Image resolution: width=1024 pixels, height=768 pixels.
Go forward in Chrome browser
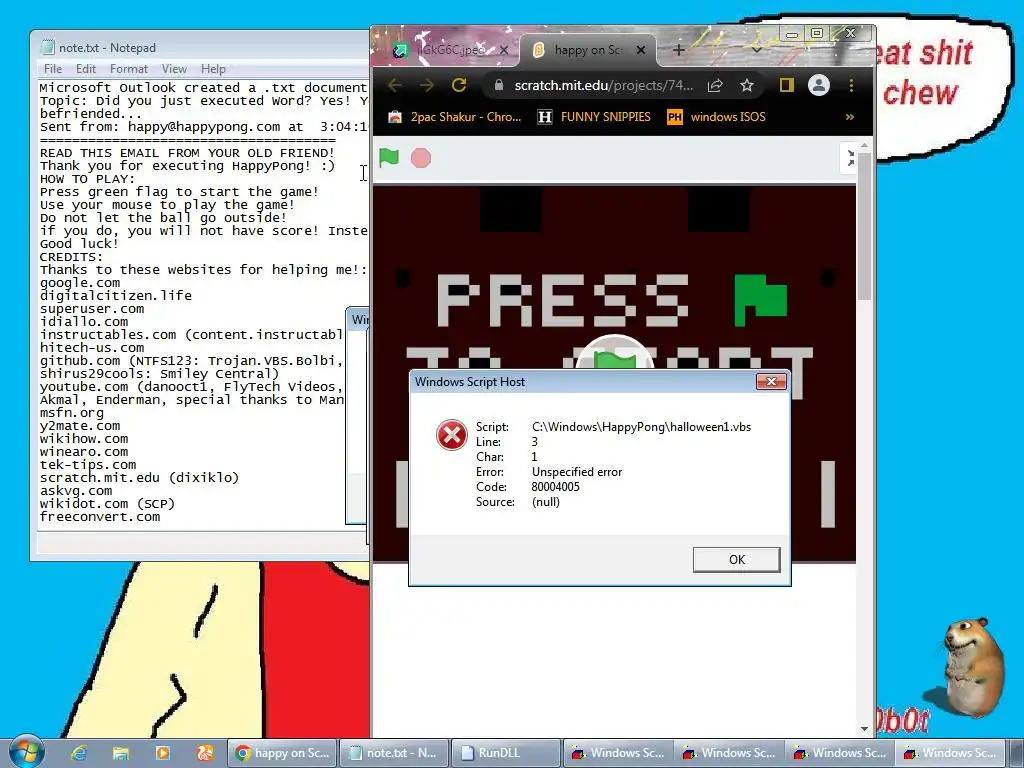[x=426, y=85]
